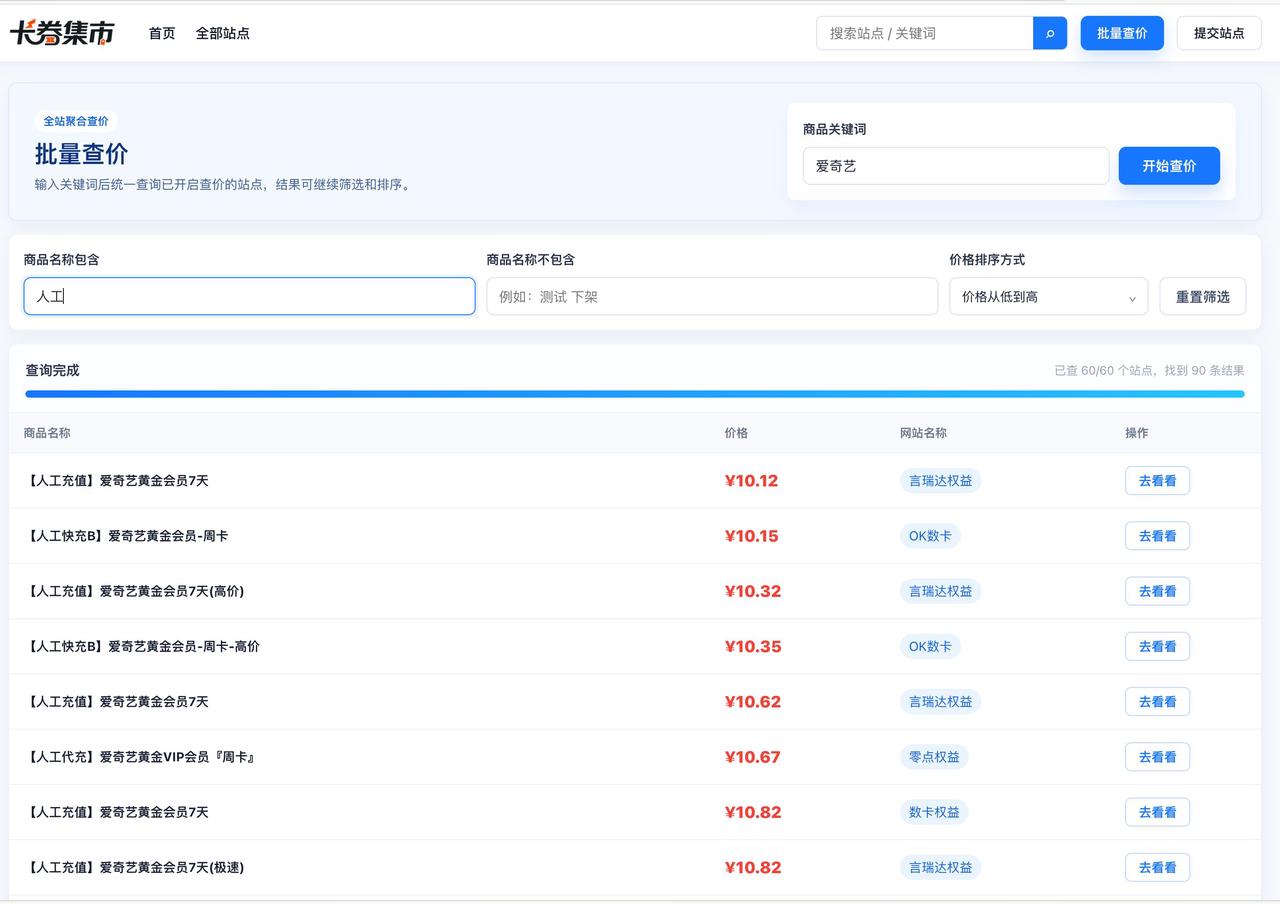Viewport: 1280px width, 904px height.
Task: Click 去看看 for the ¥10.12 item
Action: coord(1157,481)
